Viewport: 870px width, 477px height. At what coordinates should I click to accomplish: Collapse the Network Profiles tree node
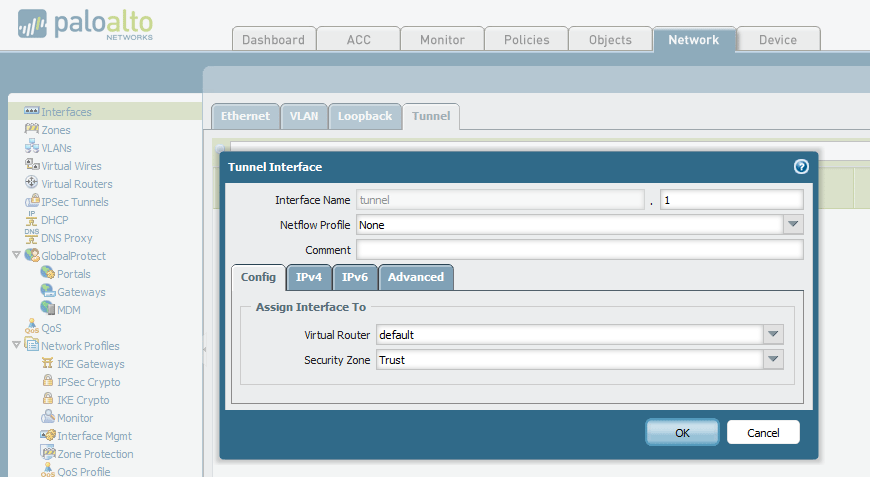click(16, 346)
